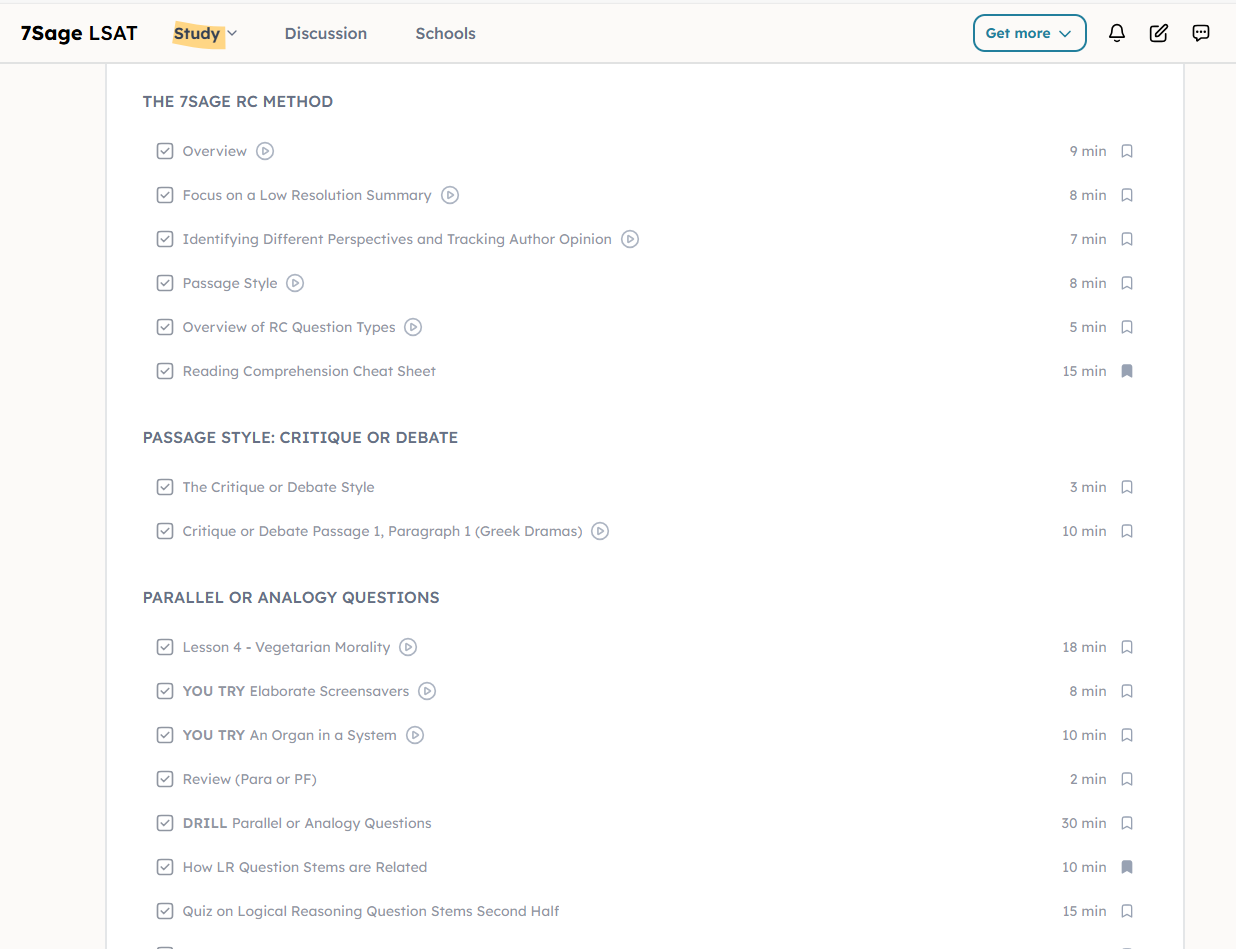
Task: Remove bookmark from Reading Comprehension Cheat Sheet
Action: 1127,371
